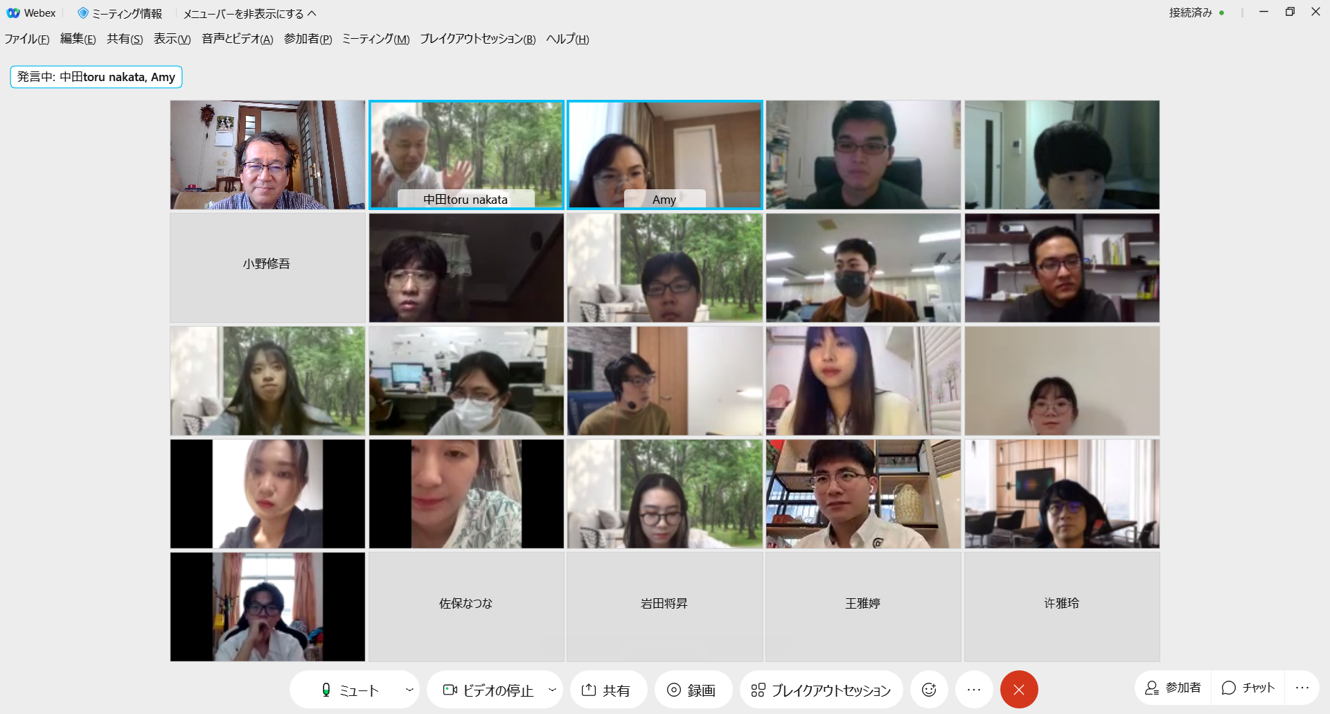This screenshot has width=1330, height=714.
Task: Select Amy's video thumbnail
Action: [665, 154]
